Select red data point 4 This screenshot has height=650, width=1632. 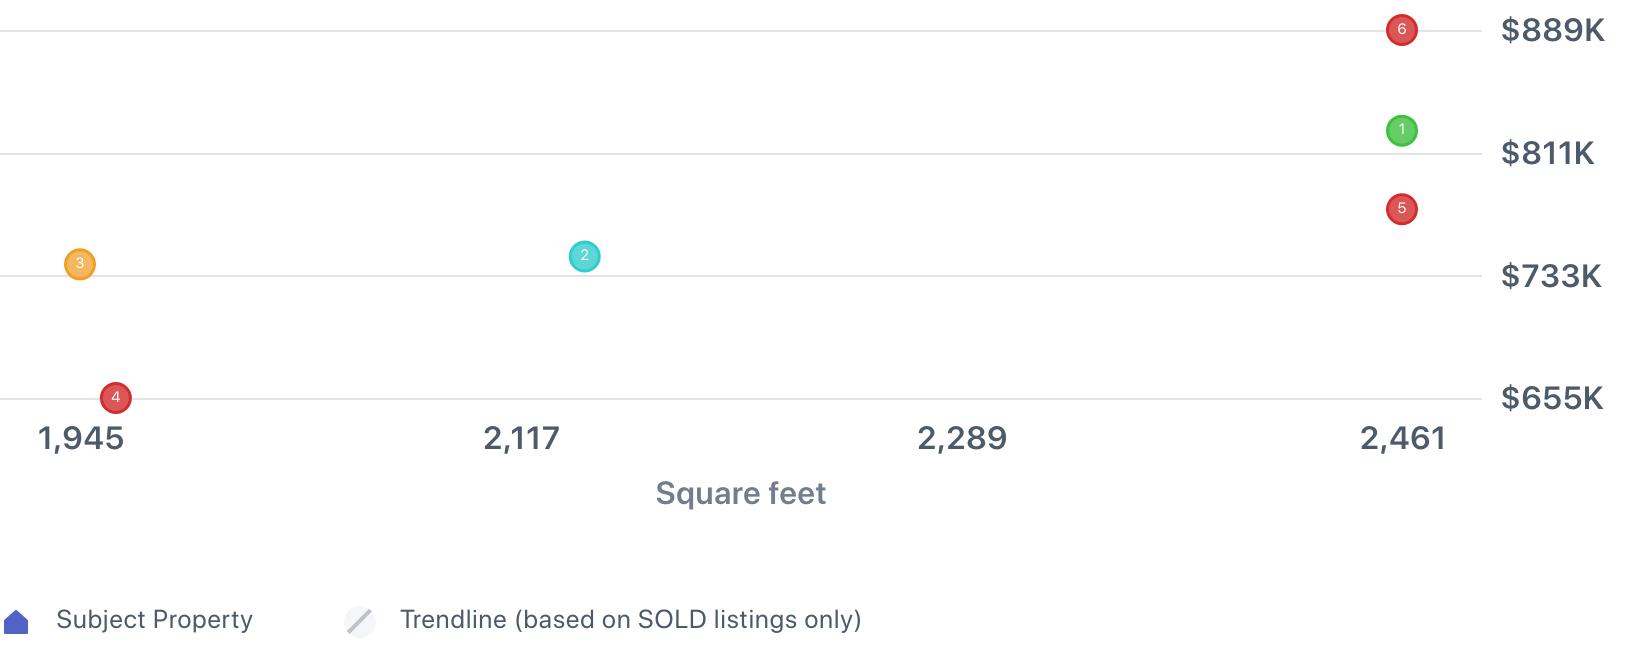pyautogui.click(x=116, y=398)
